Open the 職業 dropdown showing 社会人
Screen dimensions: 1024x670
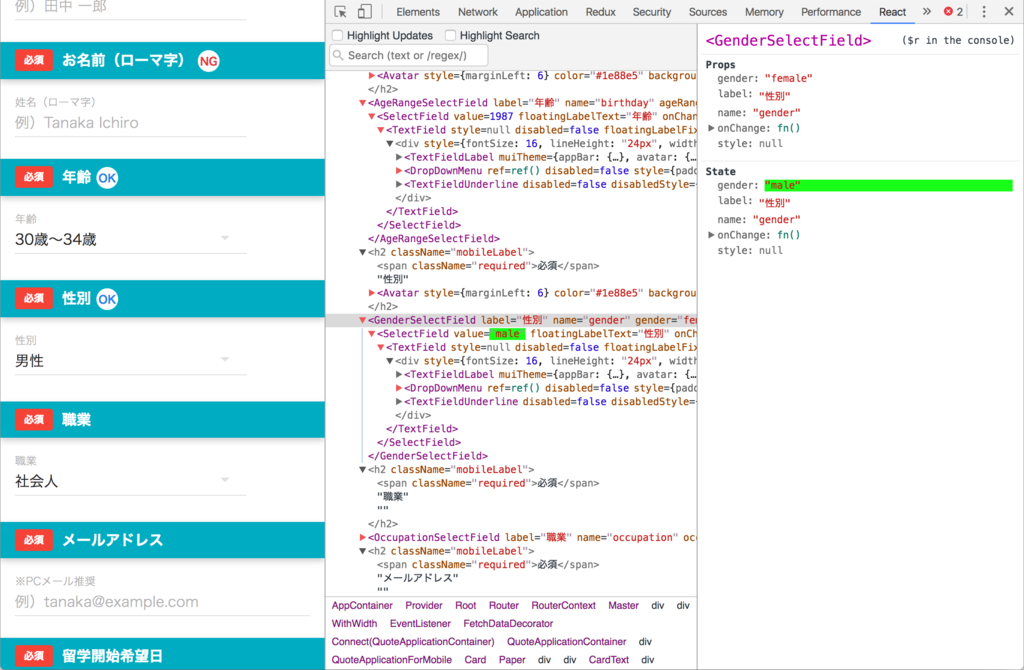pos(131,482)
